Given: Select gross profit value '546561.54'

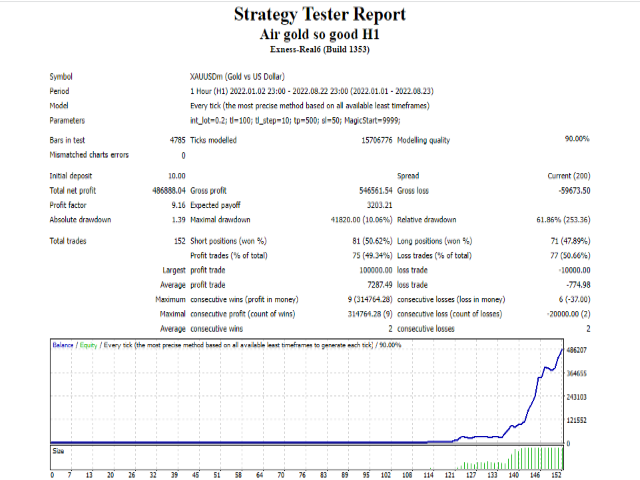Looking at the screenshot, I should pos(376,191).
